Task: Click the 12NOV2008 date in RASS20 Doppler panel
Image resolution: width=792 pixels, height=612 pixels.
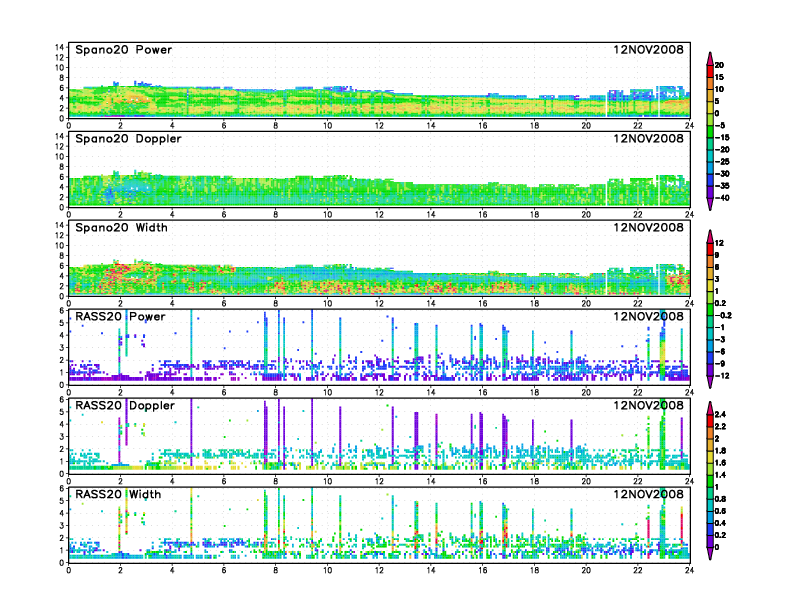Action: (x=648, y=405)
